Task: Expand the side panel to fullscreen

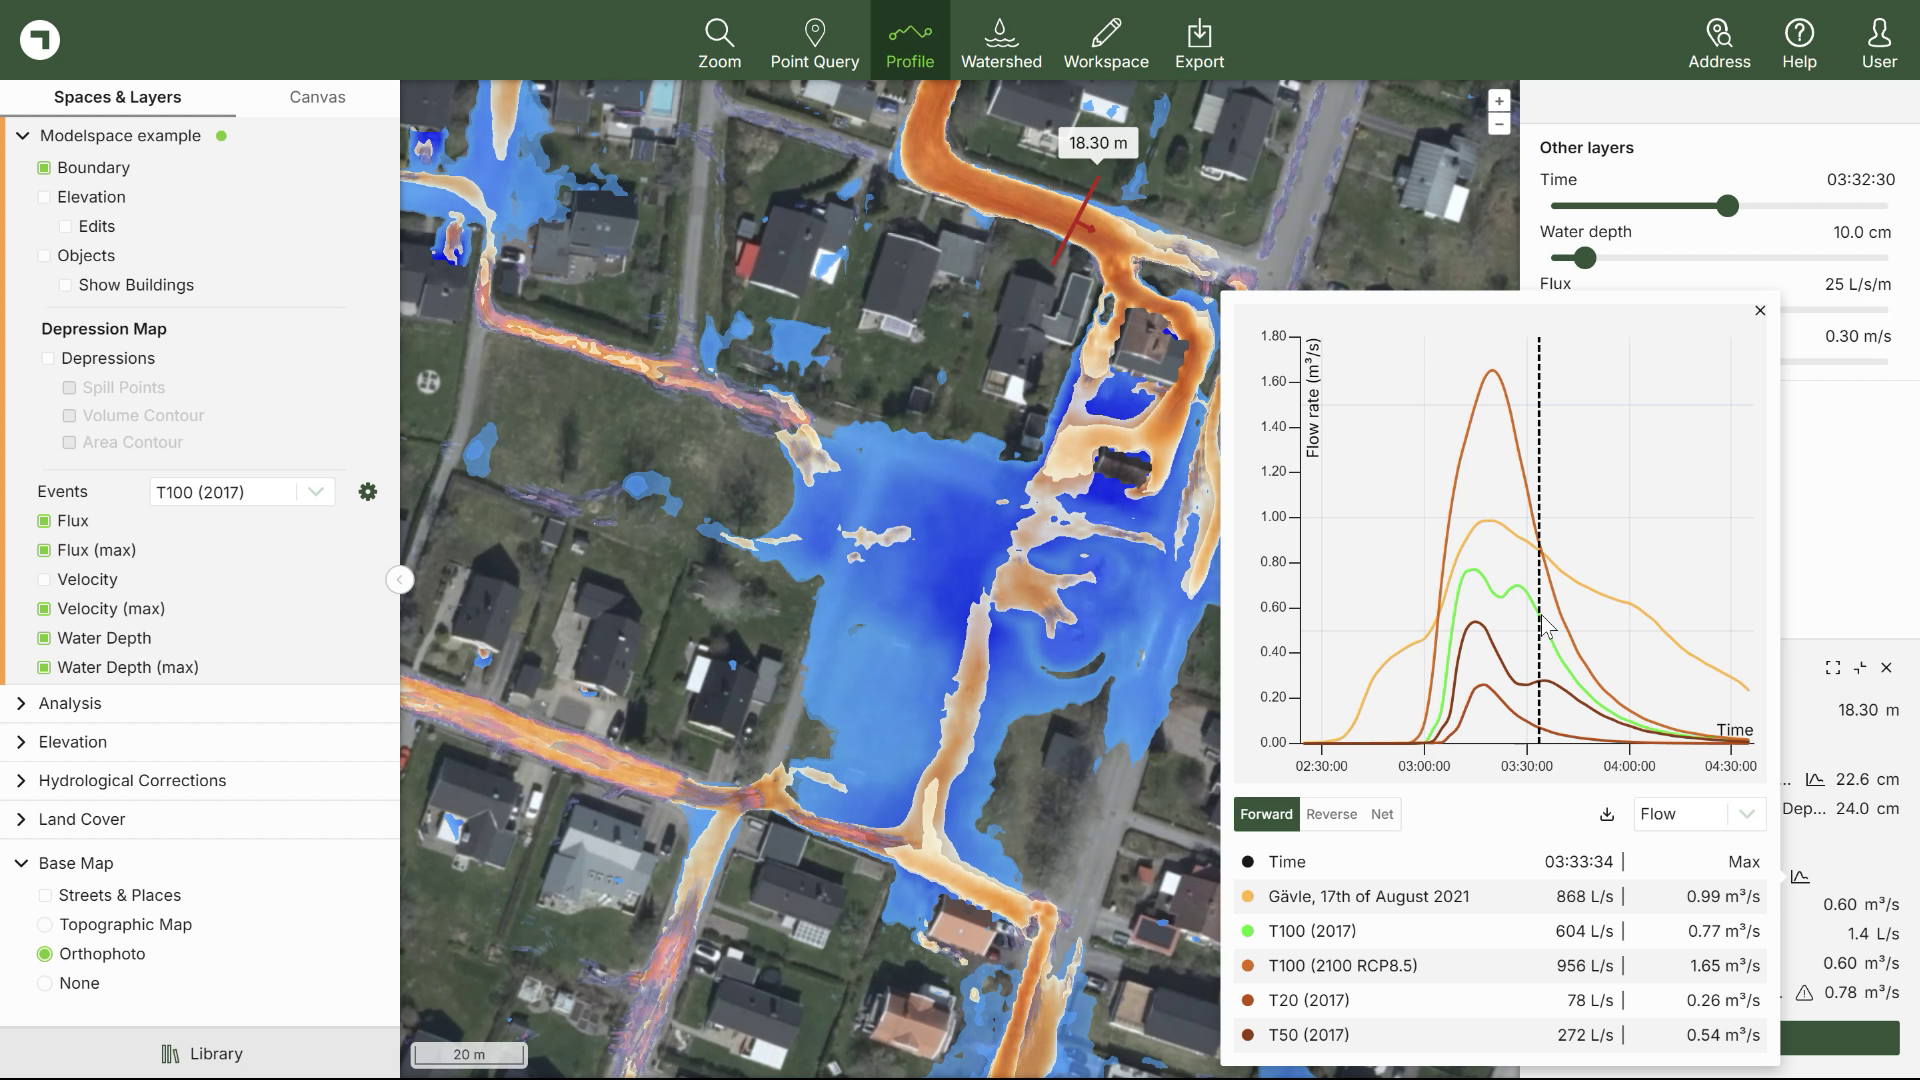Action: tap(1833, 668)
